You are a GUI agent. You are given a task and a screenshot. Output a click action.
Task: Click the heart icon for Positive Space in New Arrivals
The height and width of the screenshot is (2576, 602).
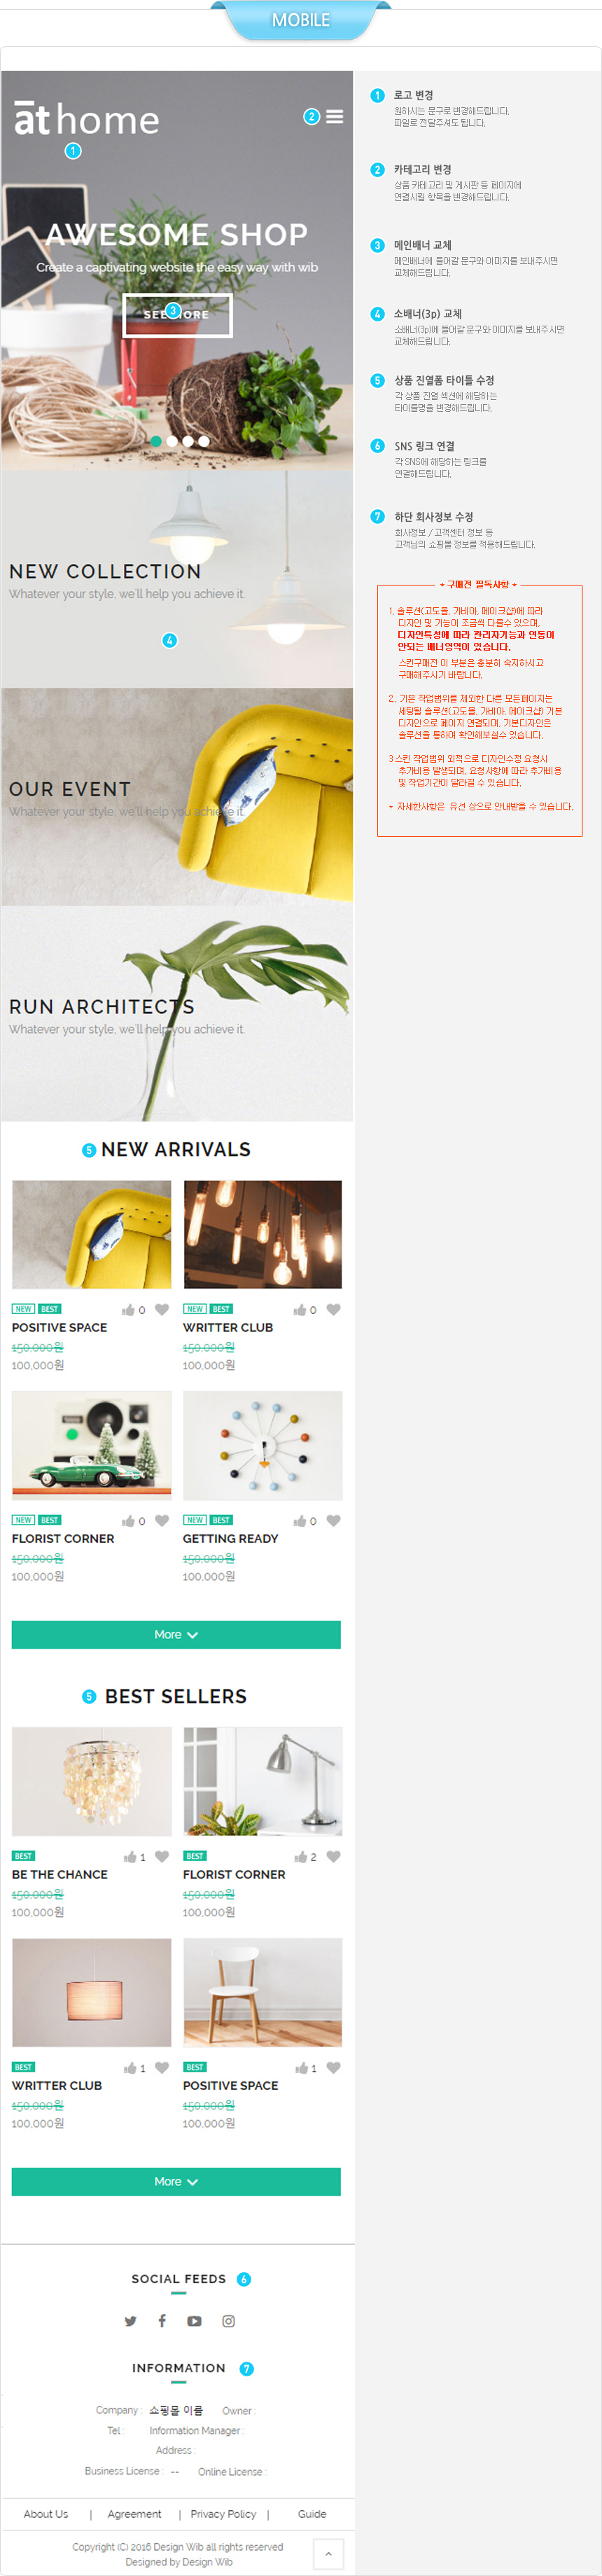[162, 1309]
